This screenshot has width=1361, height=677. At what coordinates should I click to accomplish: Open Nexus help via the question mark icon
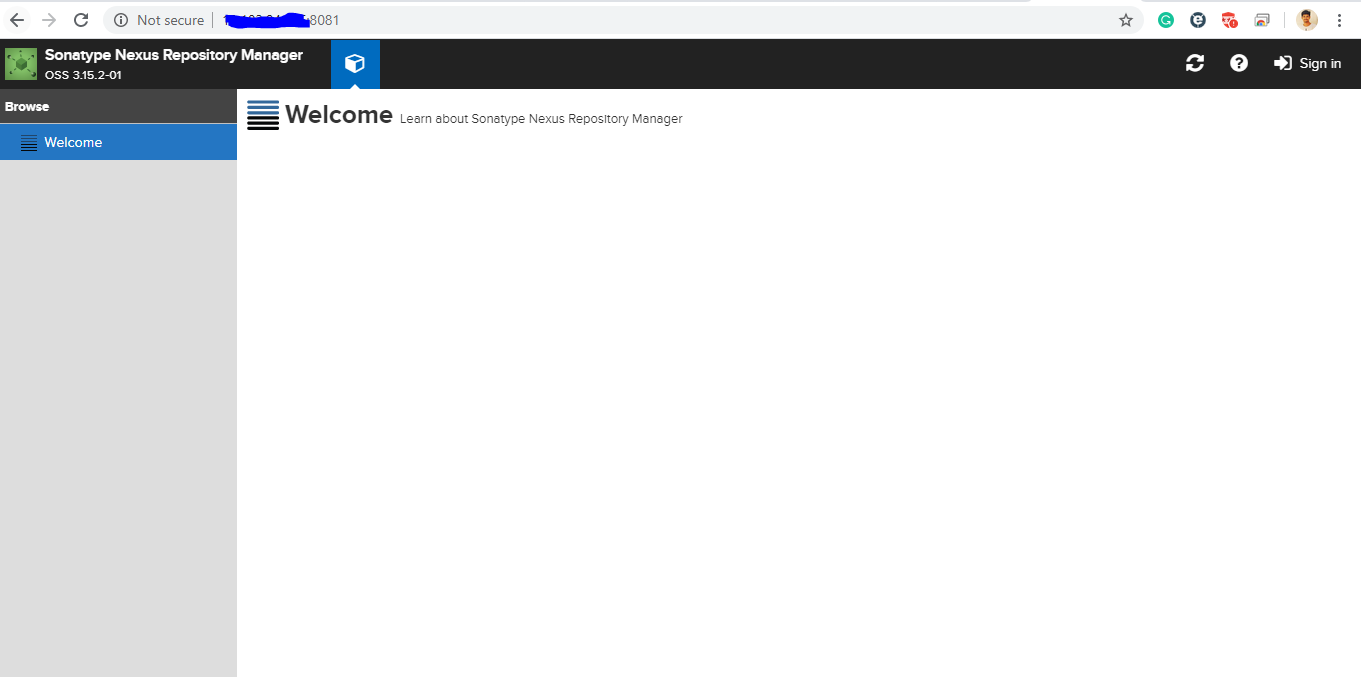coord(1238,63)
